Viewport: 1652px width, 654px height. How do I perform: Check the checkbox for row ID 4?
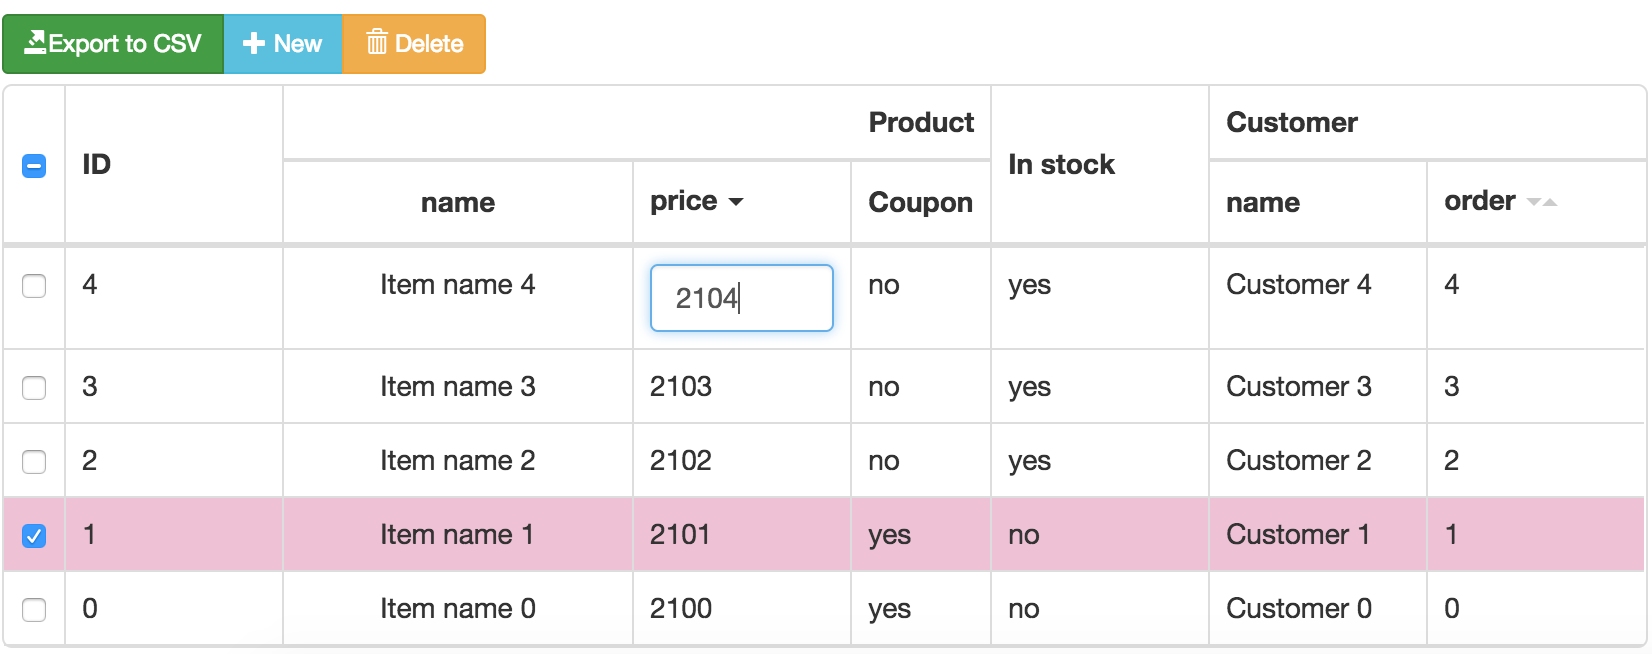coord(34,286)
